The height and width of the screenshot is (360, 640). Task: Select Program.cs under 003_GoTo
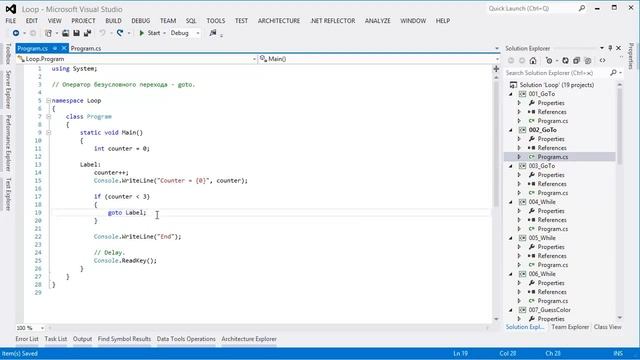point(552,193)
